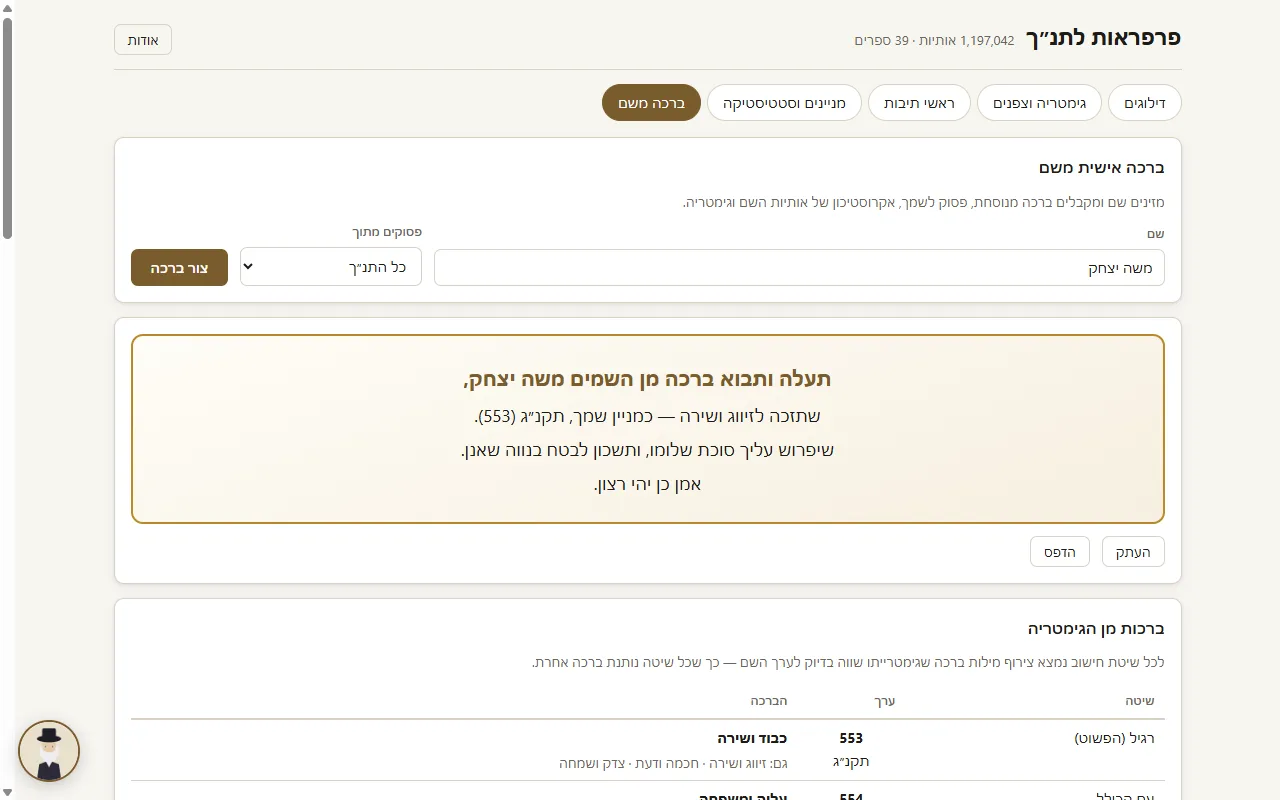Print the blessing with הדפס
This screenshot has width=1280, height=800.
tap(1060, 552)
